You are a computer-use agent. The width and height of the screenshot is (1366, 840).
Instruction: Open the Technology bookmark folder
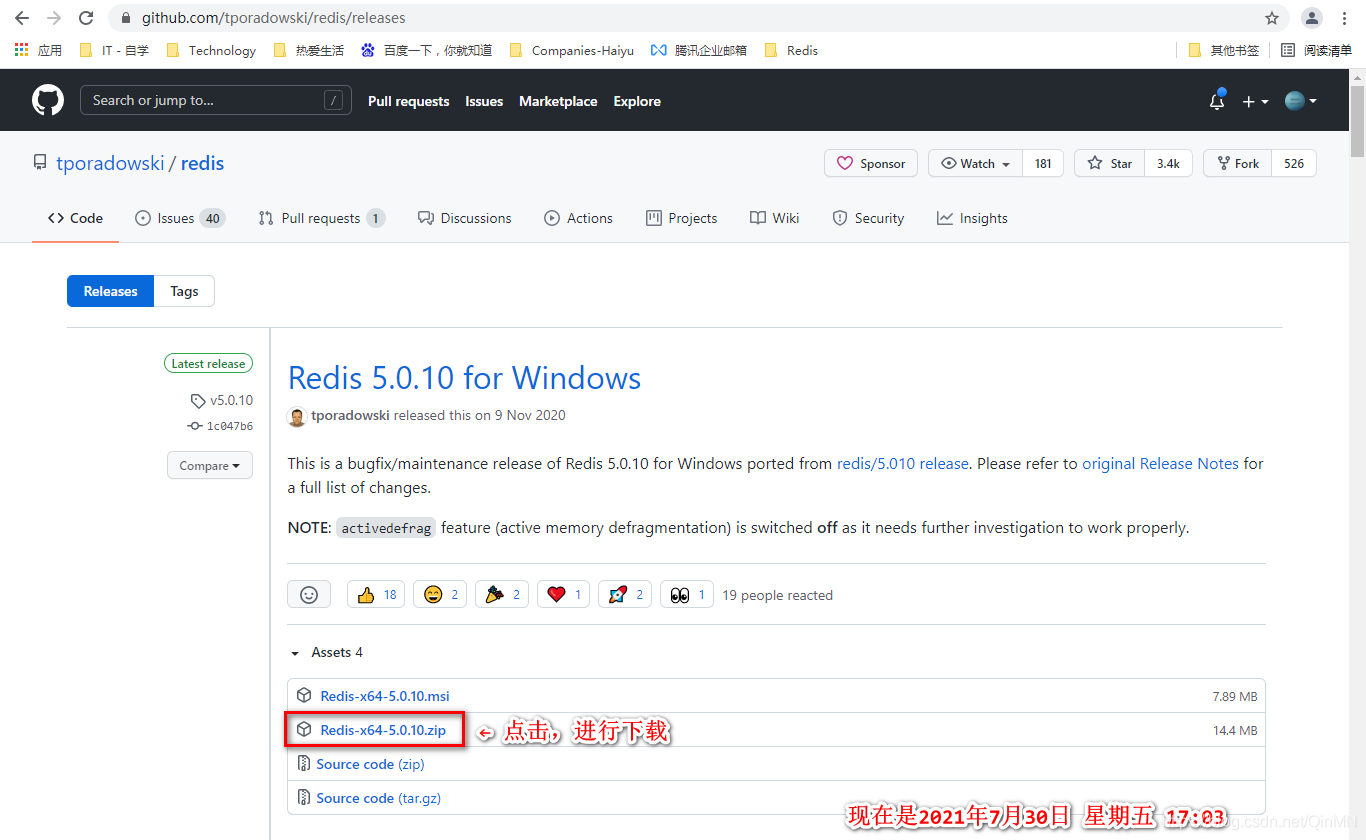(211, 50)
